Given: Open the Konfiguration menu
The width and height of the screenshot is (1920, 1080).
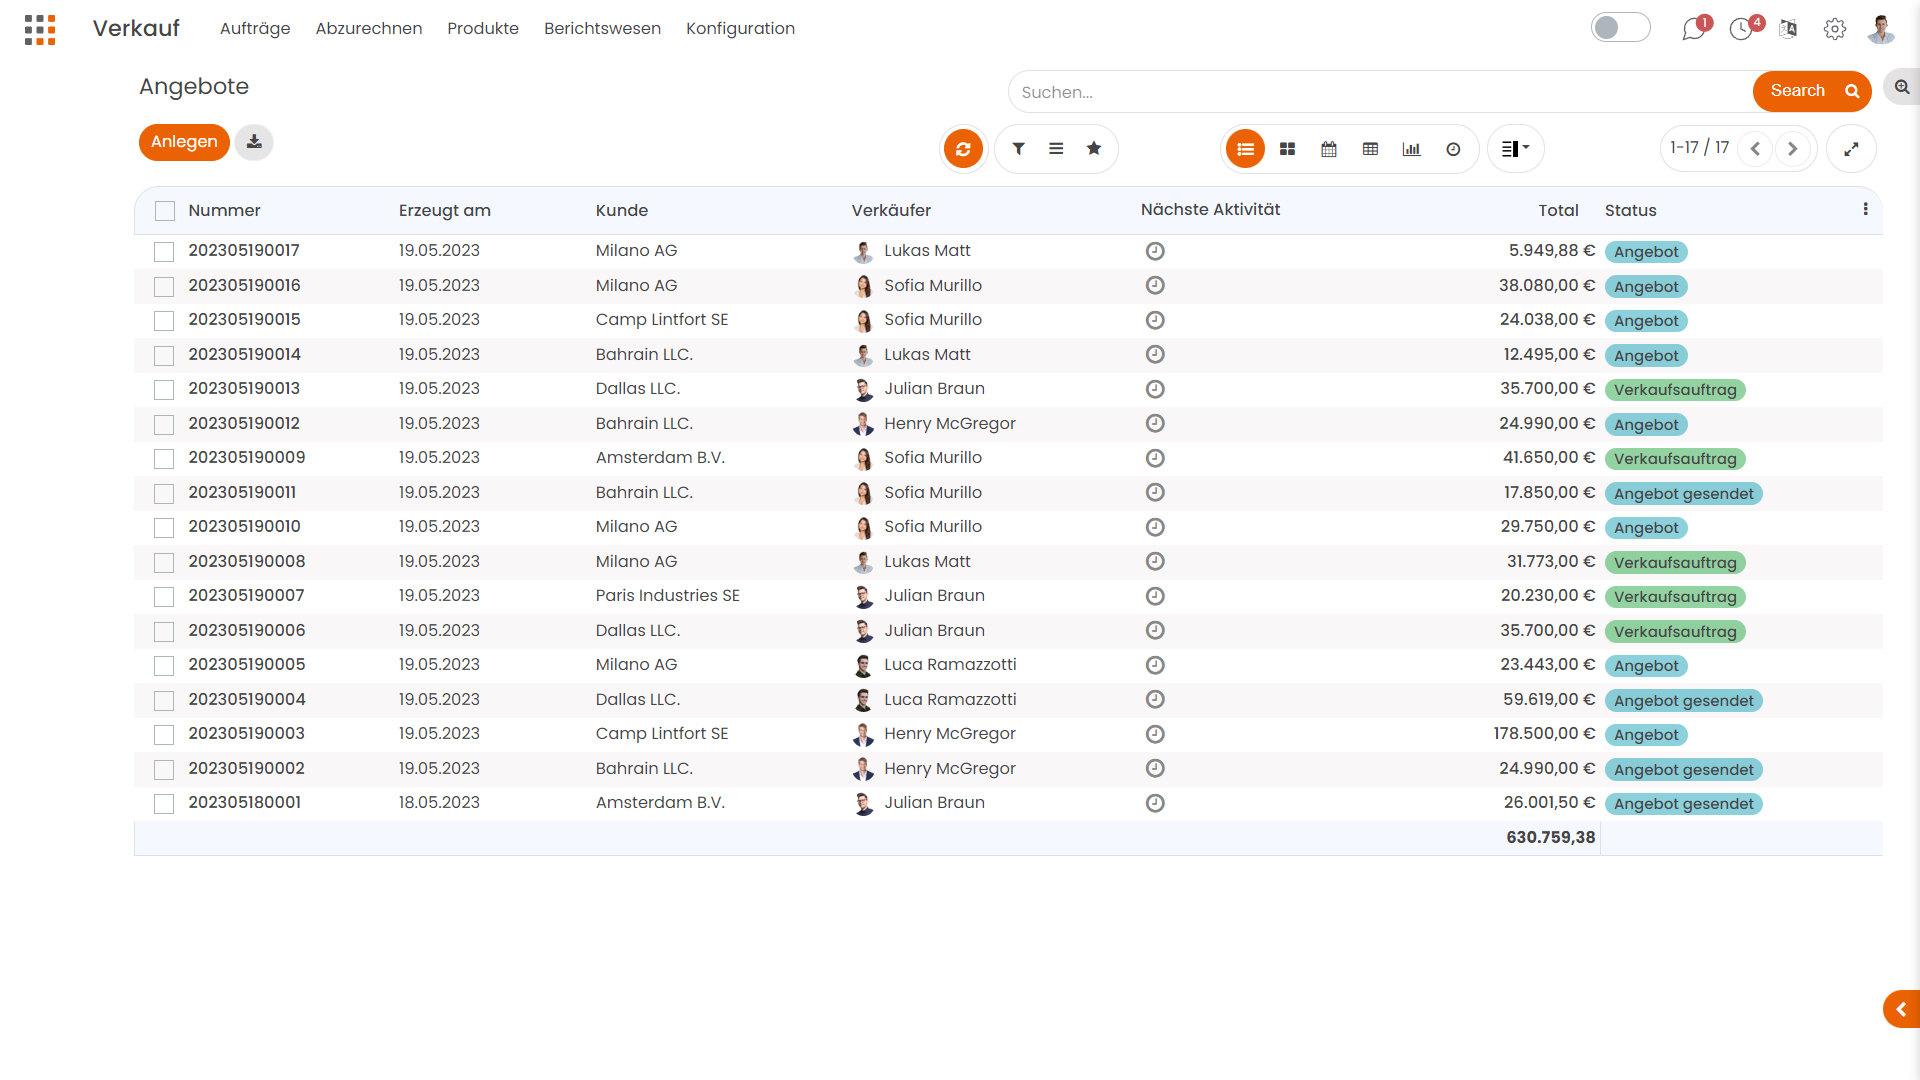Looking at the screenshot, I should coord(740,29).
